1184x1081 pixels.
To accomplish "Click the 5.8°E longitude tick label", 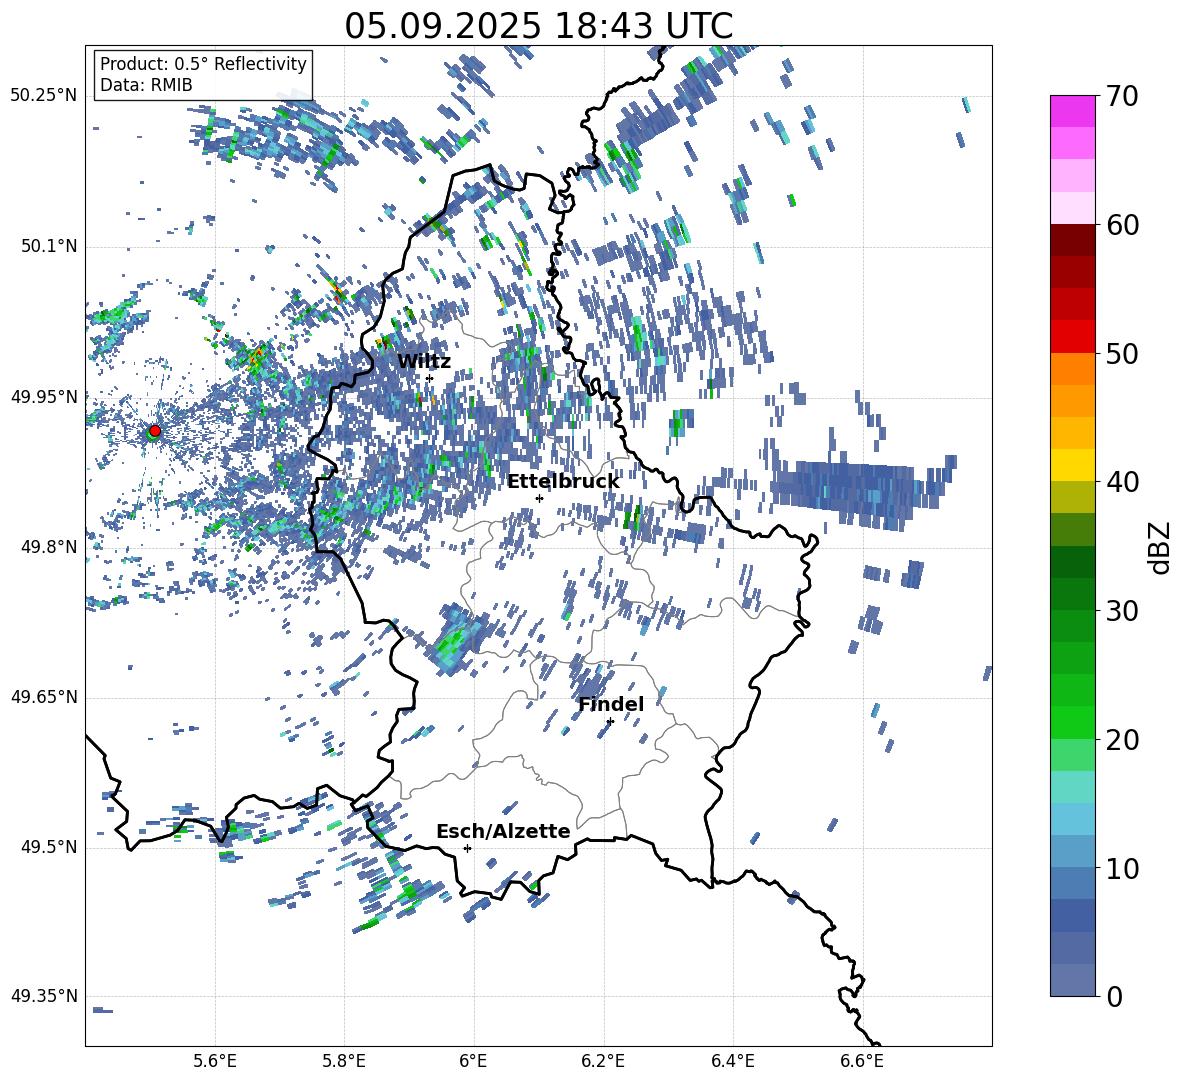I will tap(344, 1061).
